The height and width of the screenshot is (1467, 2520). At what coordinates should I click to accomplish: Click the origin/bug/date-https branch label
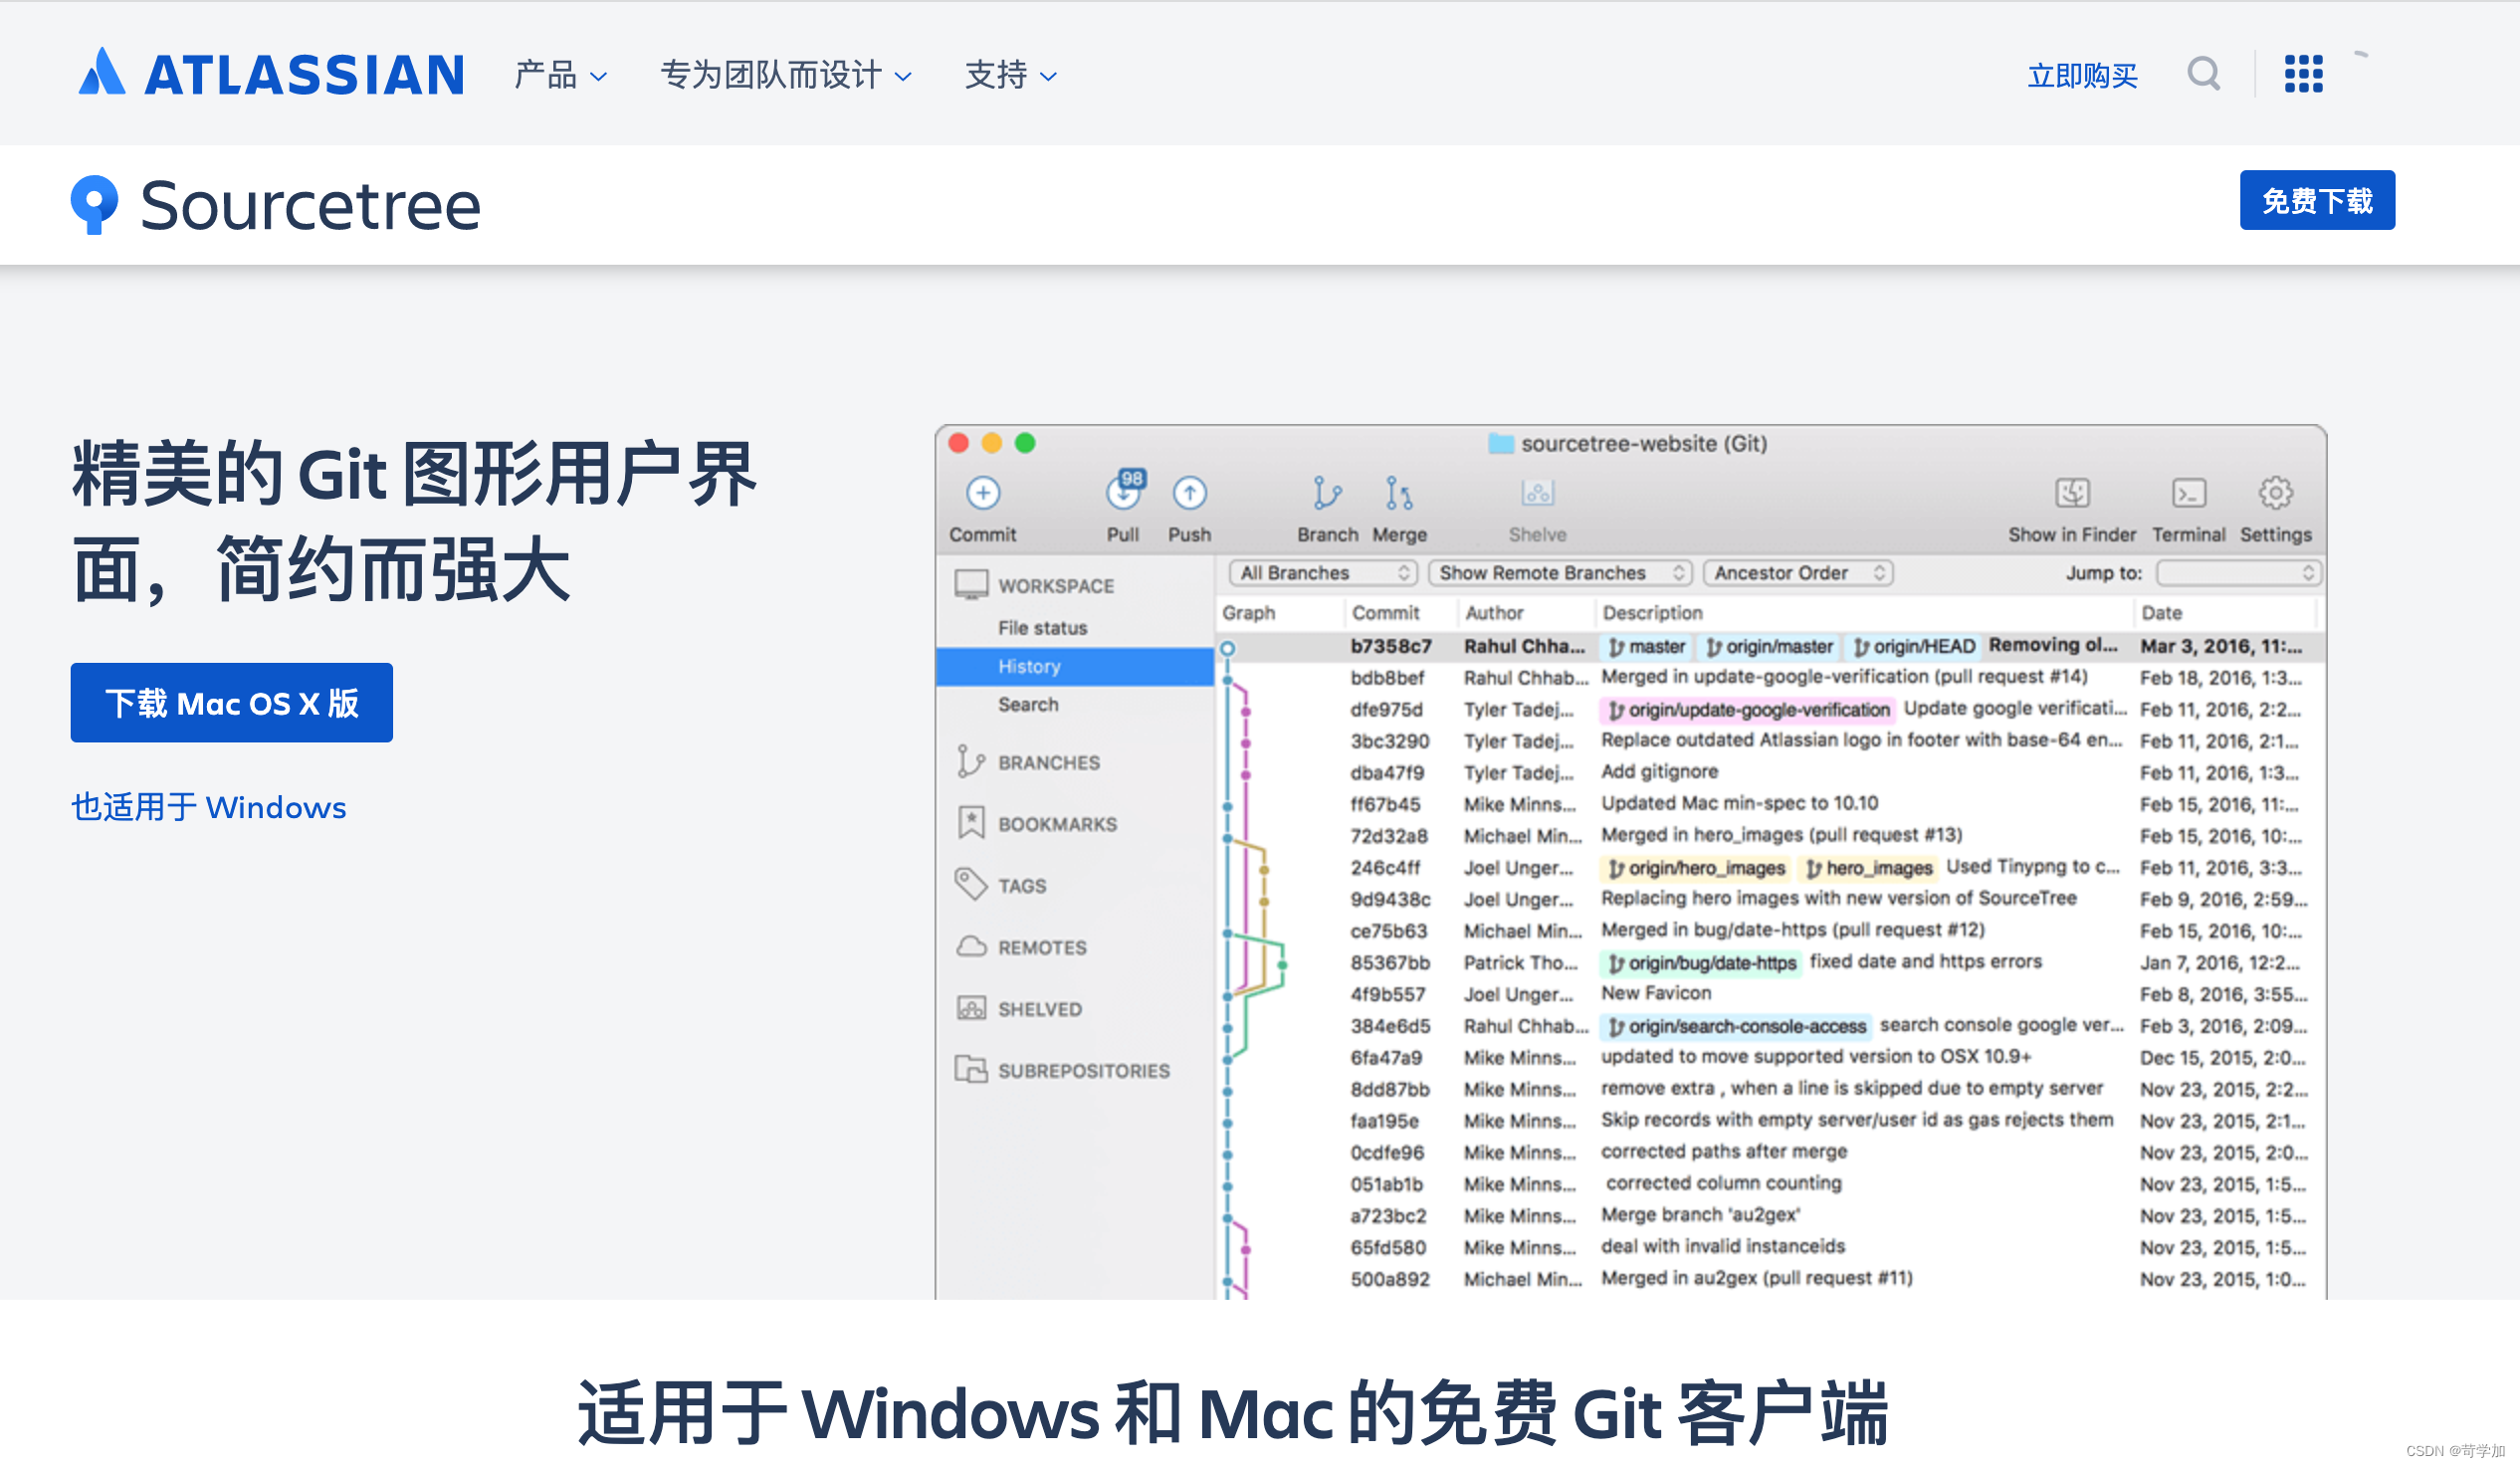pyautogui.click(x=1701, y=963)
